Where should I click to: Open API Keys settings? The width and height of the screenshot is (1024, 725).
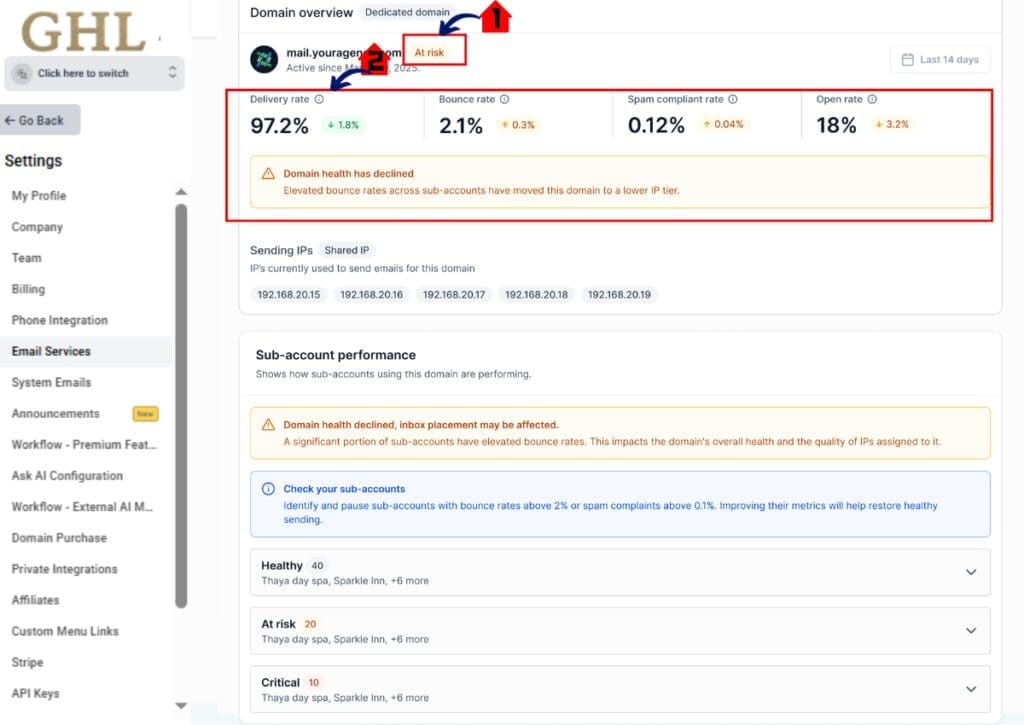35,694
